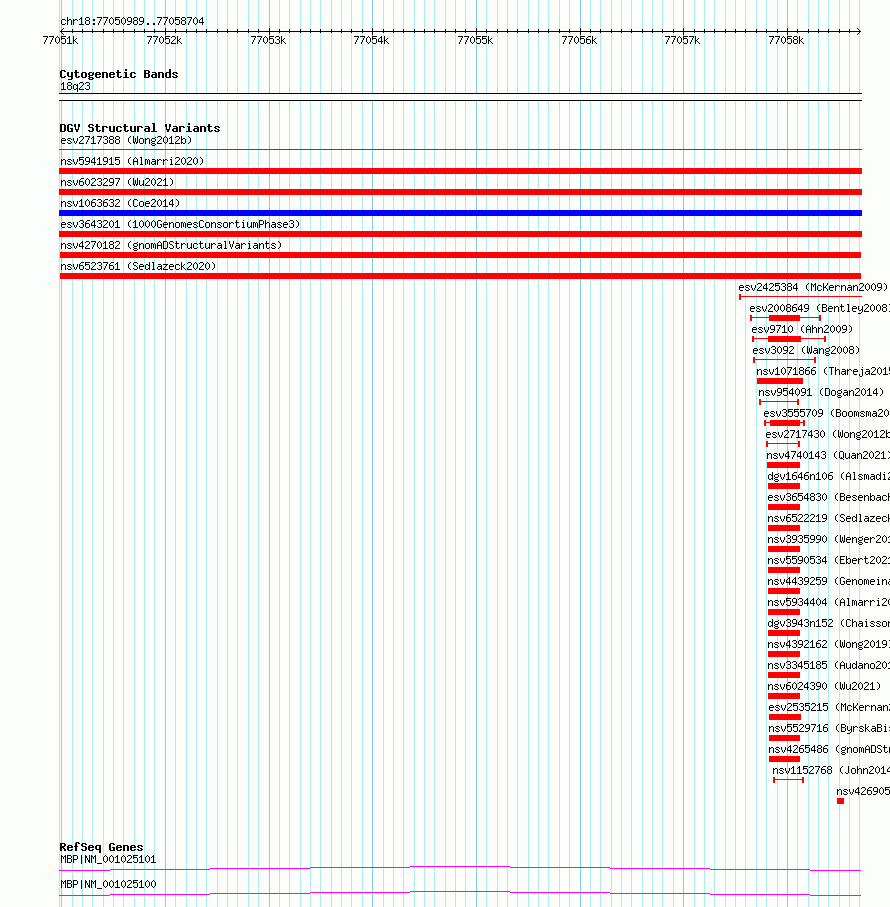890x907 pixels.
Task: Open transcript MBP|NM_001025101
Action: (x=108, y=860)
